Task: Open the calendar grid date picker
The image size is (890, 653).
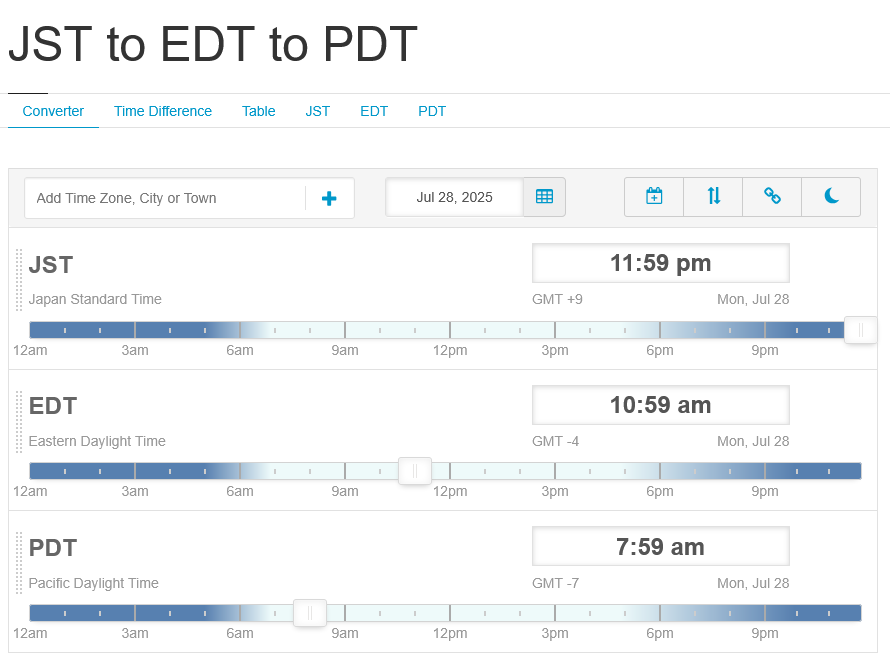Action: [544, 197]
